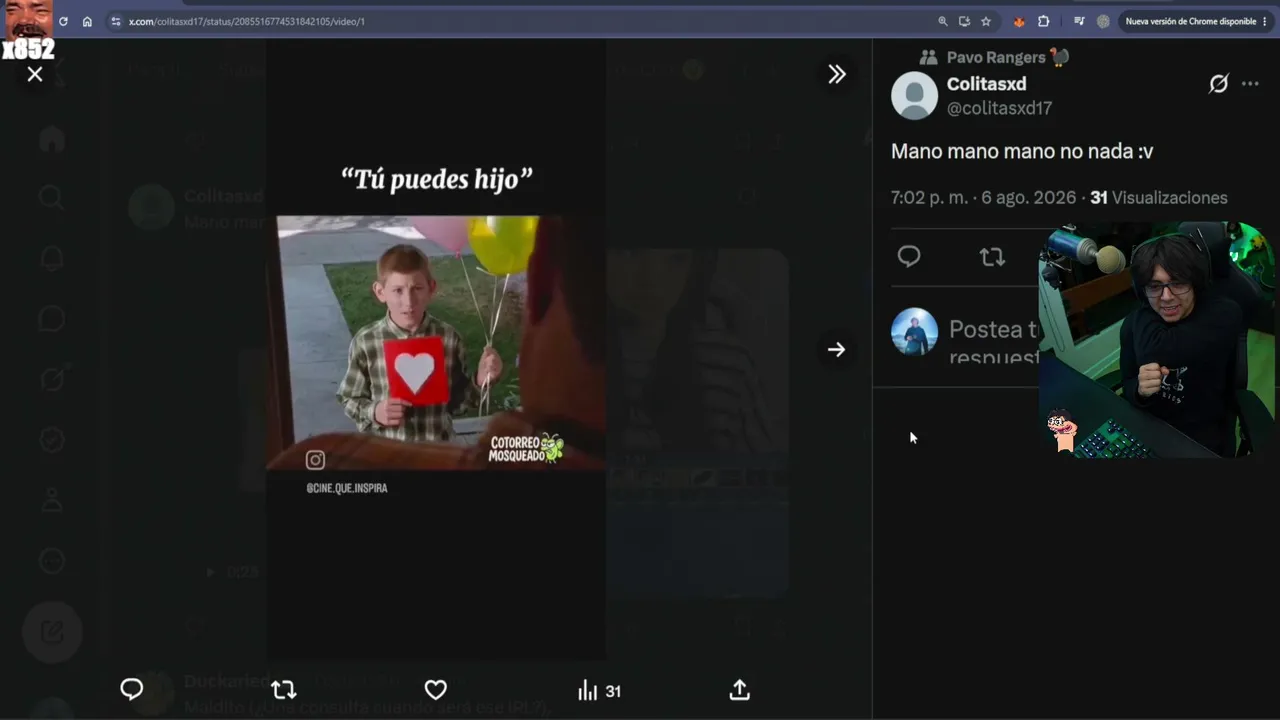Collapse the tweet side panel with double chevron
This screenshot has height=720, width=1280.
(837, 74)
